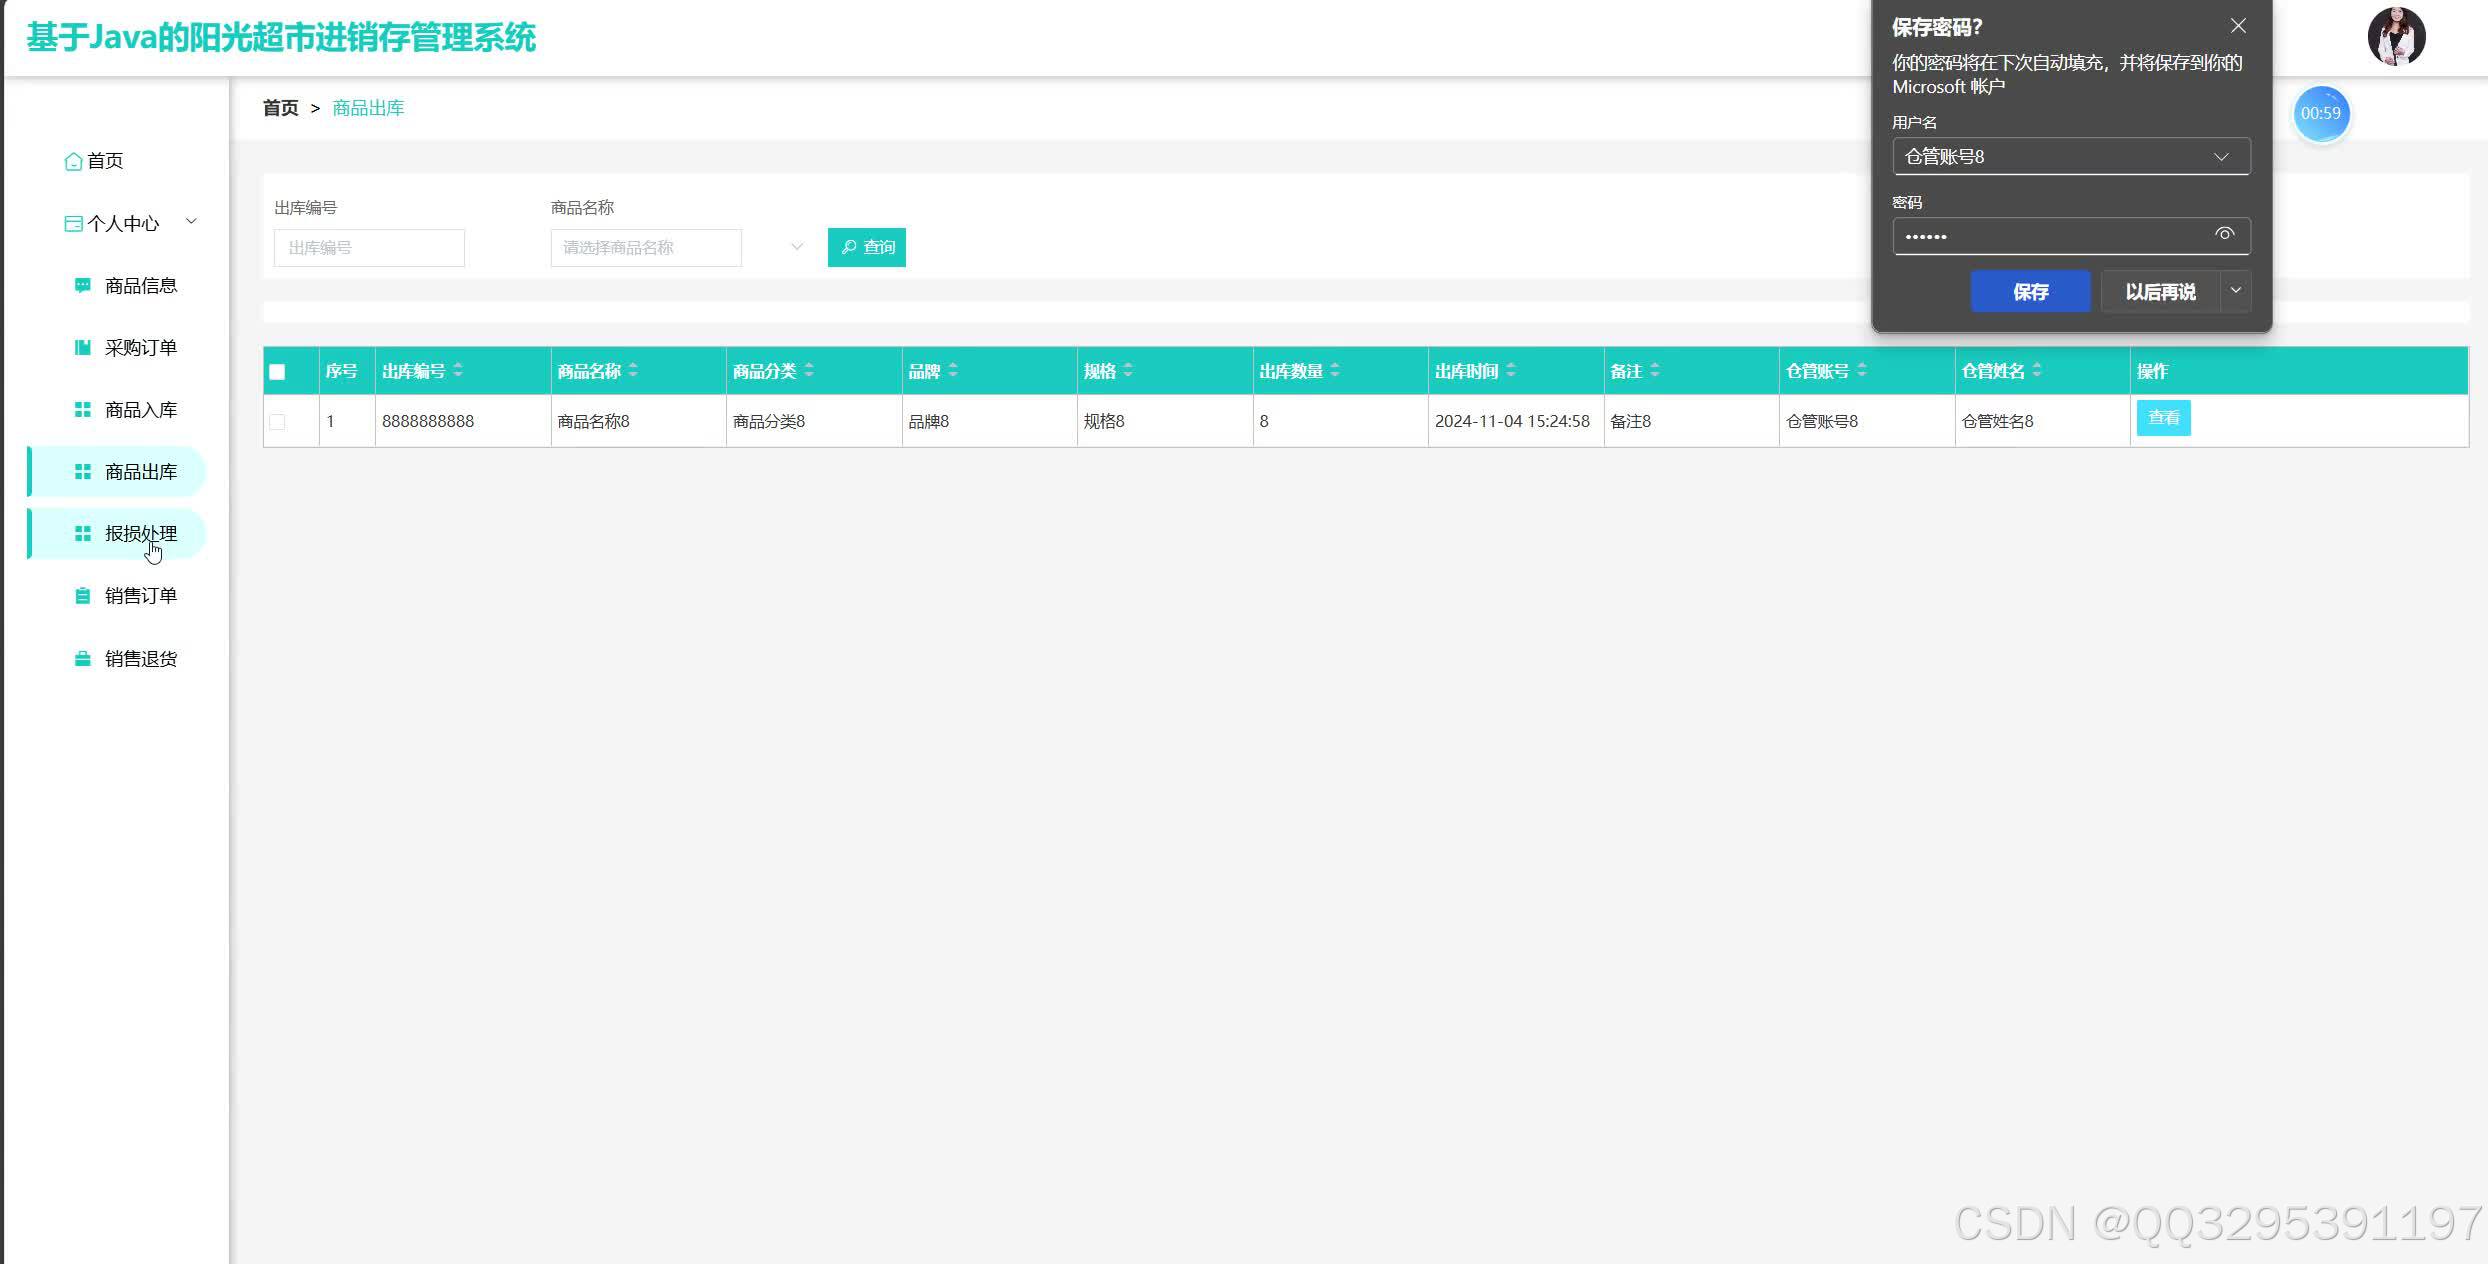
Task: Expand options arrow next to 以后再说
Action: coord(2236,291)
